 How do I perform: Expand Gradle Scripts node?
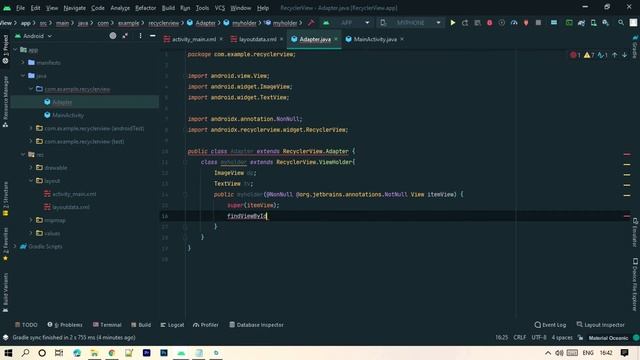pos(16,246)
